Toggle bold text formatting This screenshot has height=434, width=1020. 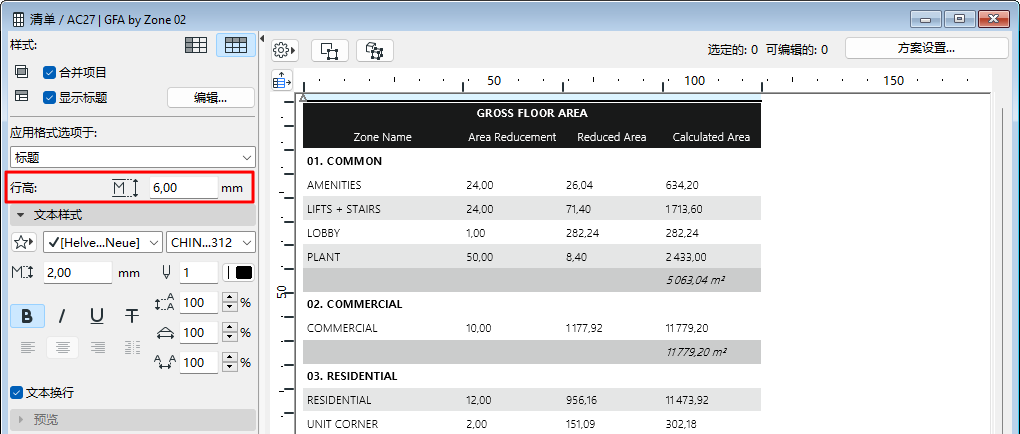click(27, 316)
